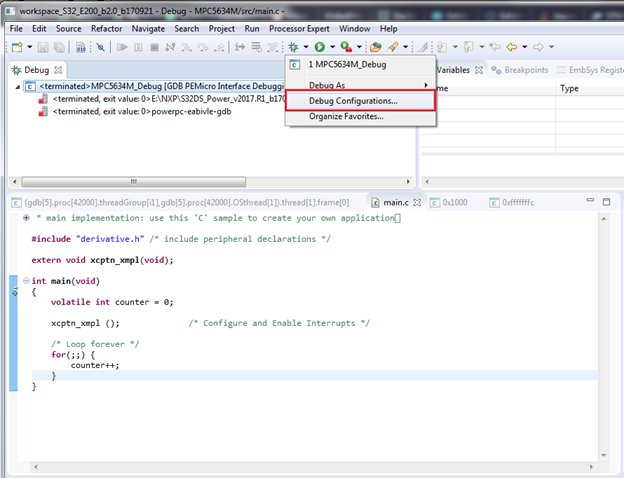The width and height of the screenshot is (624, 478).
Task: Choose Debug Configurations... menu entry
Action: [x=361, y=101]
